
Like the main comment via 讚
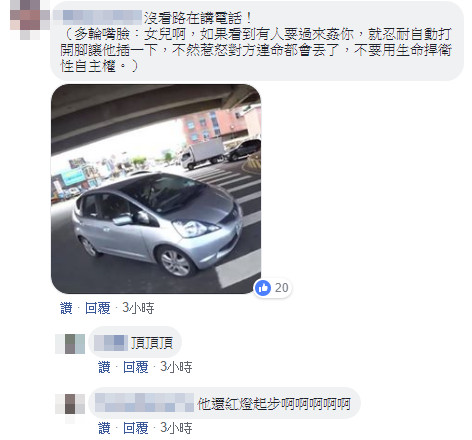[x=66, y=308]
